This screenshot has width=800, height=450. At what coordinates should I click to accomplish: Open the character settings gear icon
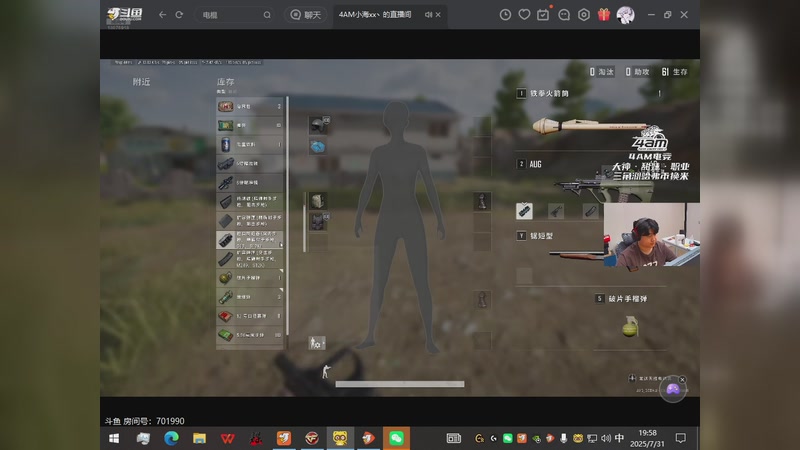317,343
